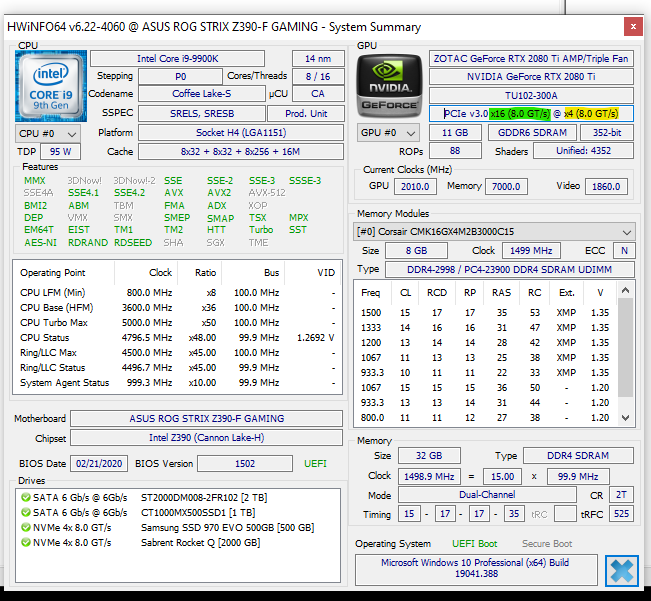
Task: Click the AVX2 feature label
Action: 219,193
